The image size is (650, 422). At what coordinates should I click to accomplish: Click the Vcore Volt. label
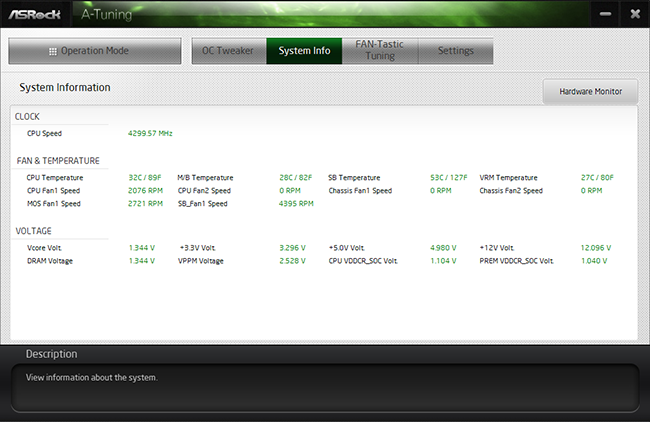tap(44, 248)
